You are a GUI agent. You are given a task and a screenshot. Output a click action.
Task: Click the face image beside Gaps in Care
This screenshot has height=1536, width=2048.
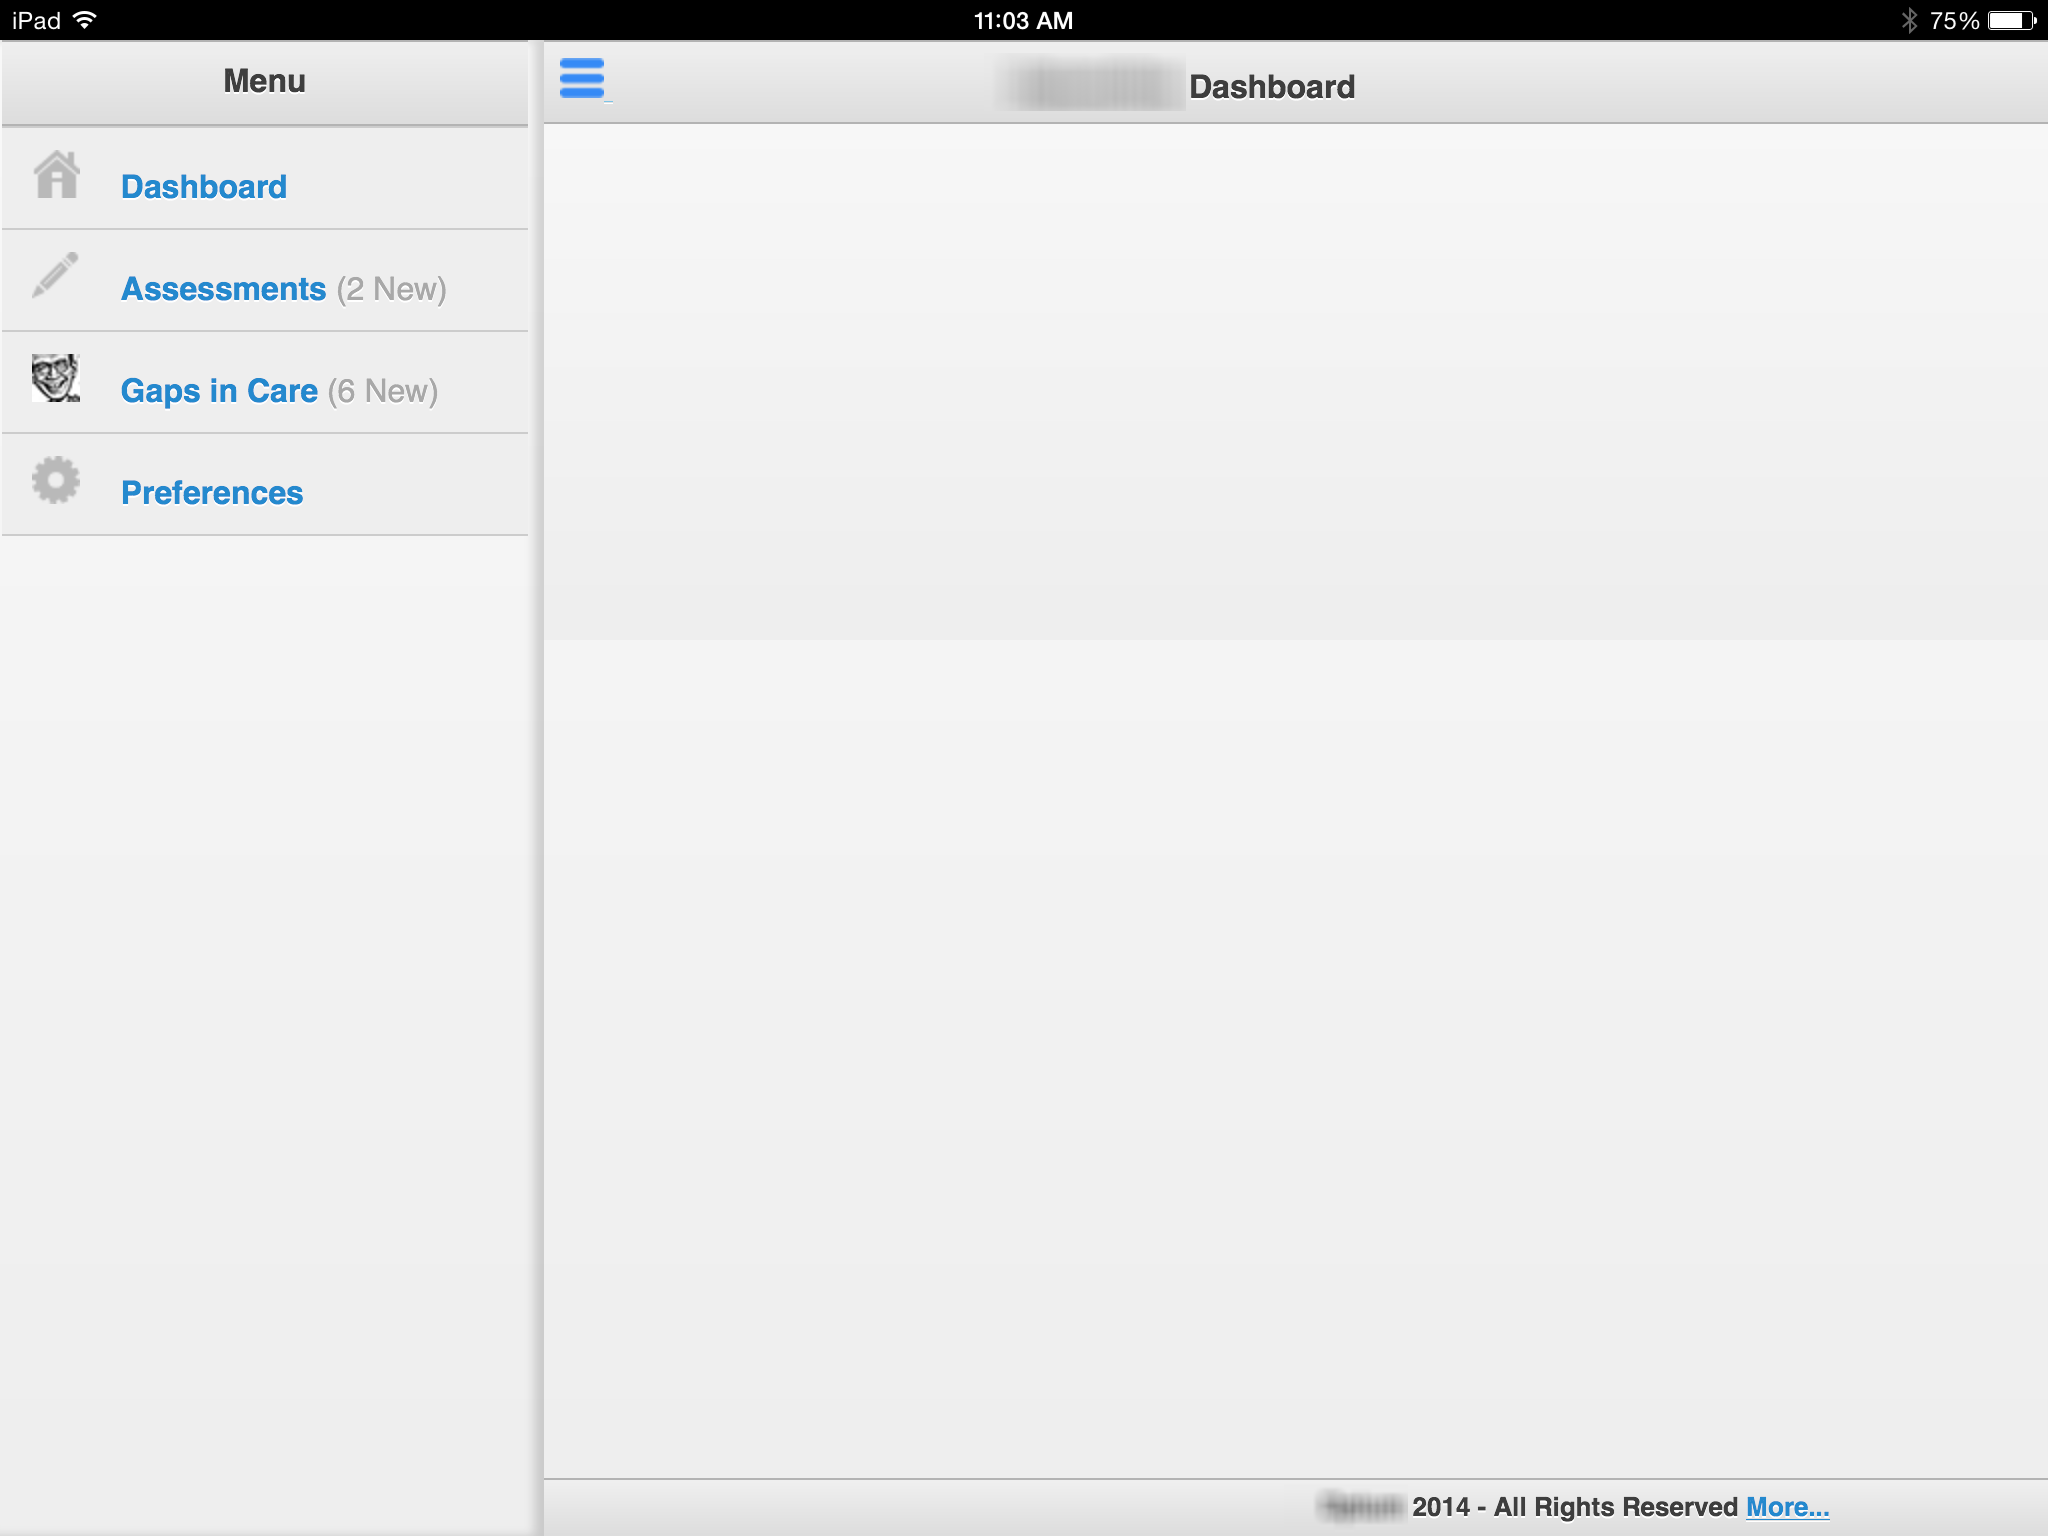pos(55,378)
